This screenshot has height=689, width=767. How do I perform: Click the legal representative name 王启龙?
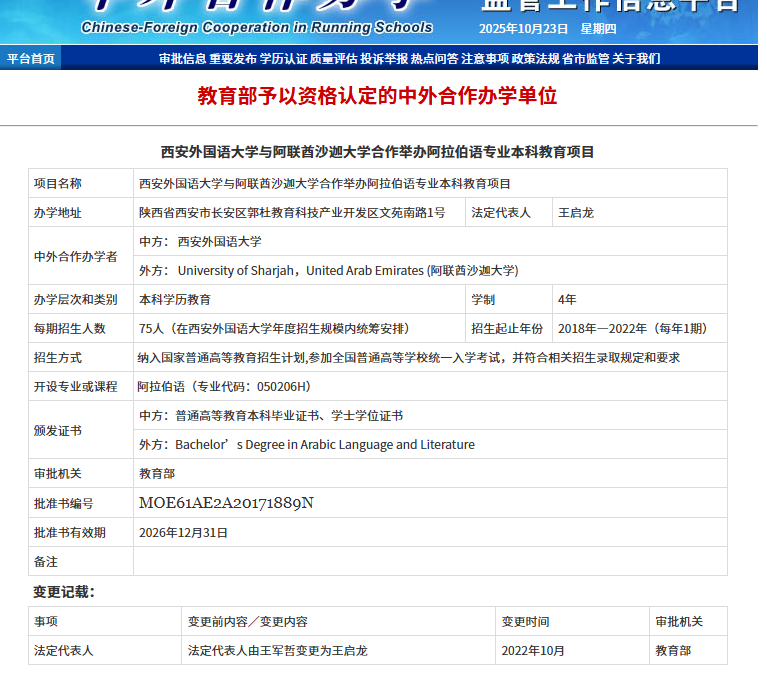(575, 213)
